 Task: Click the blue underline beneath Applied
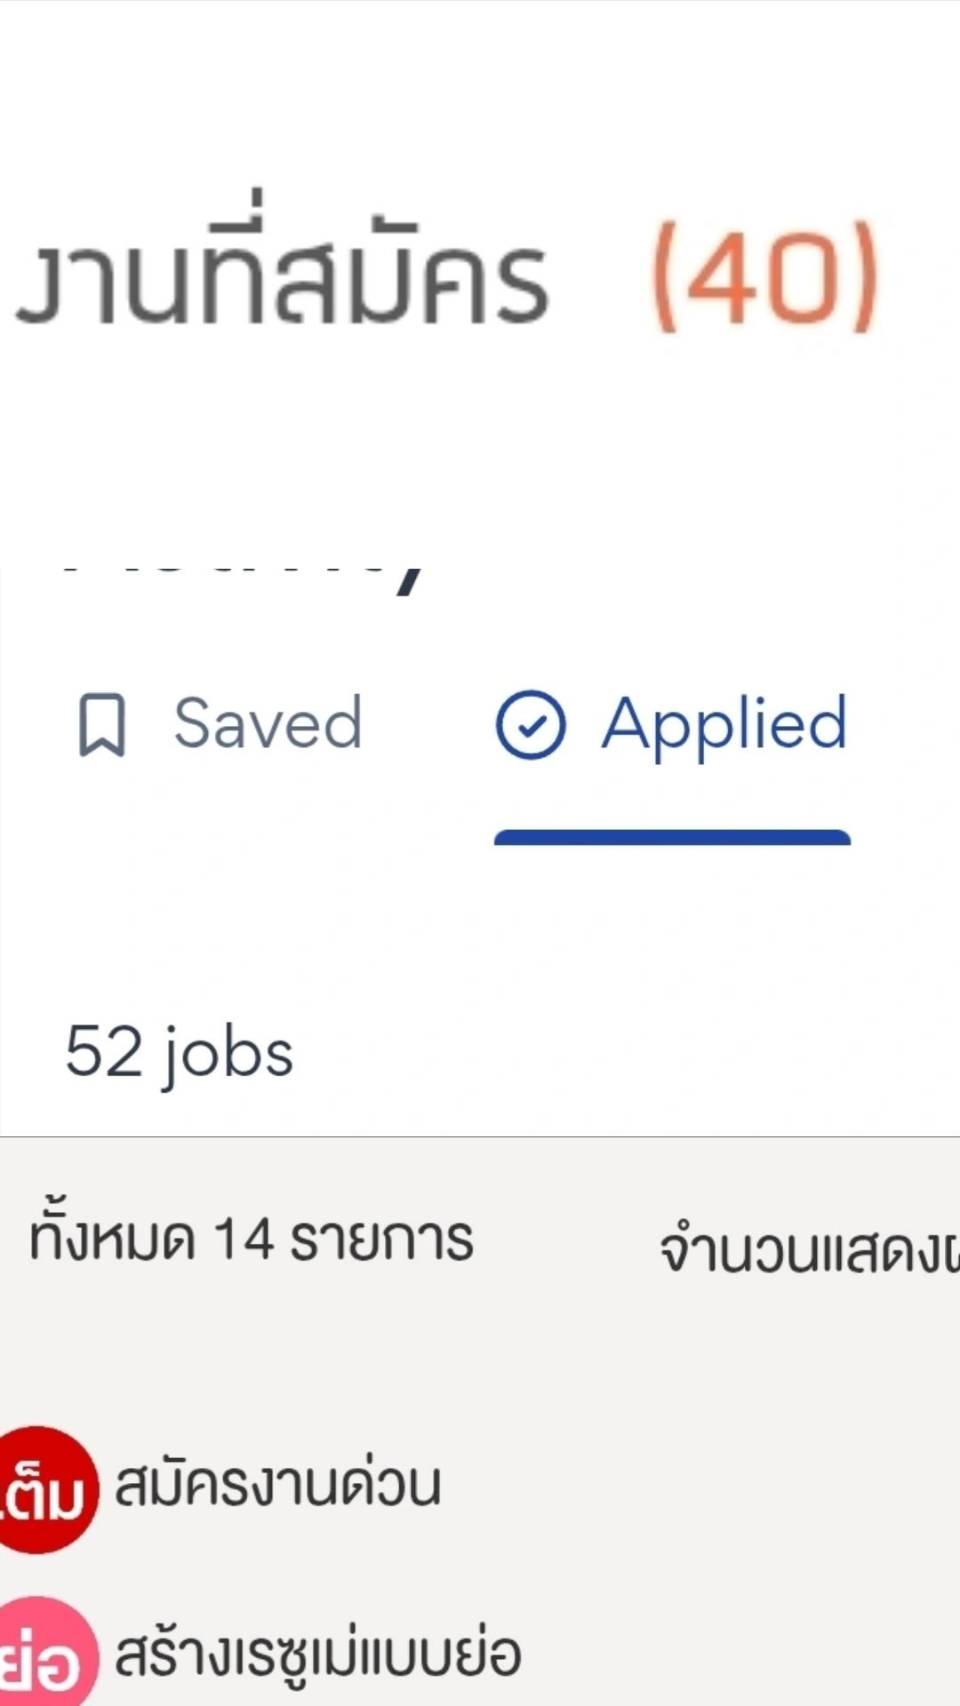672,837
